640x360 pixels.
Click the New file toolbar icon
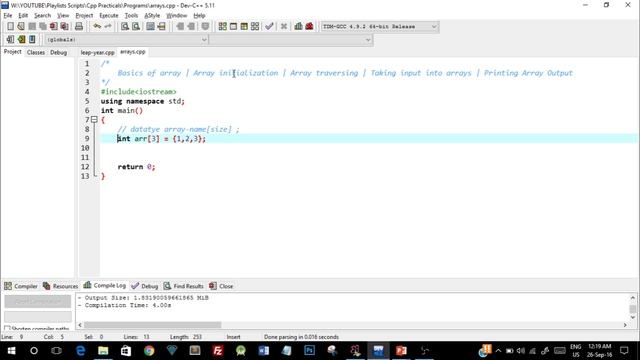coord(10,27)
